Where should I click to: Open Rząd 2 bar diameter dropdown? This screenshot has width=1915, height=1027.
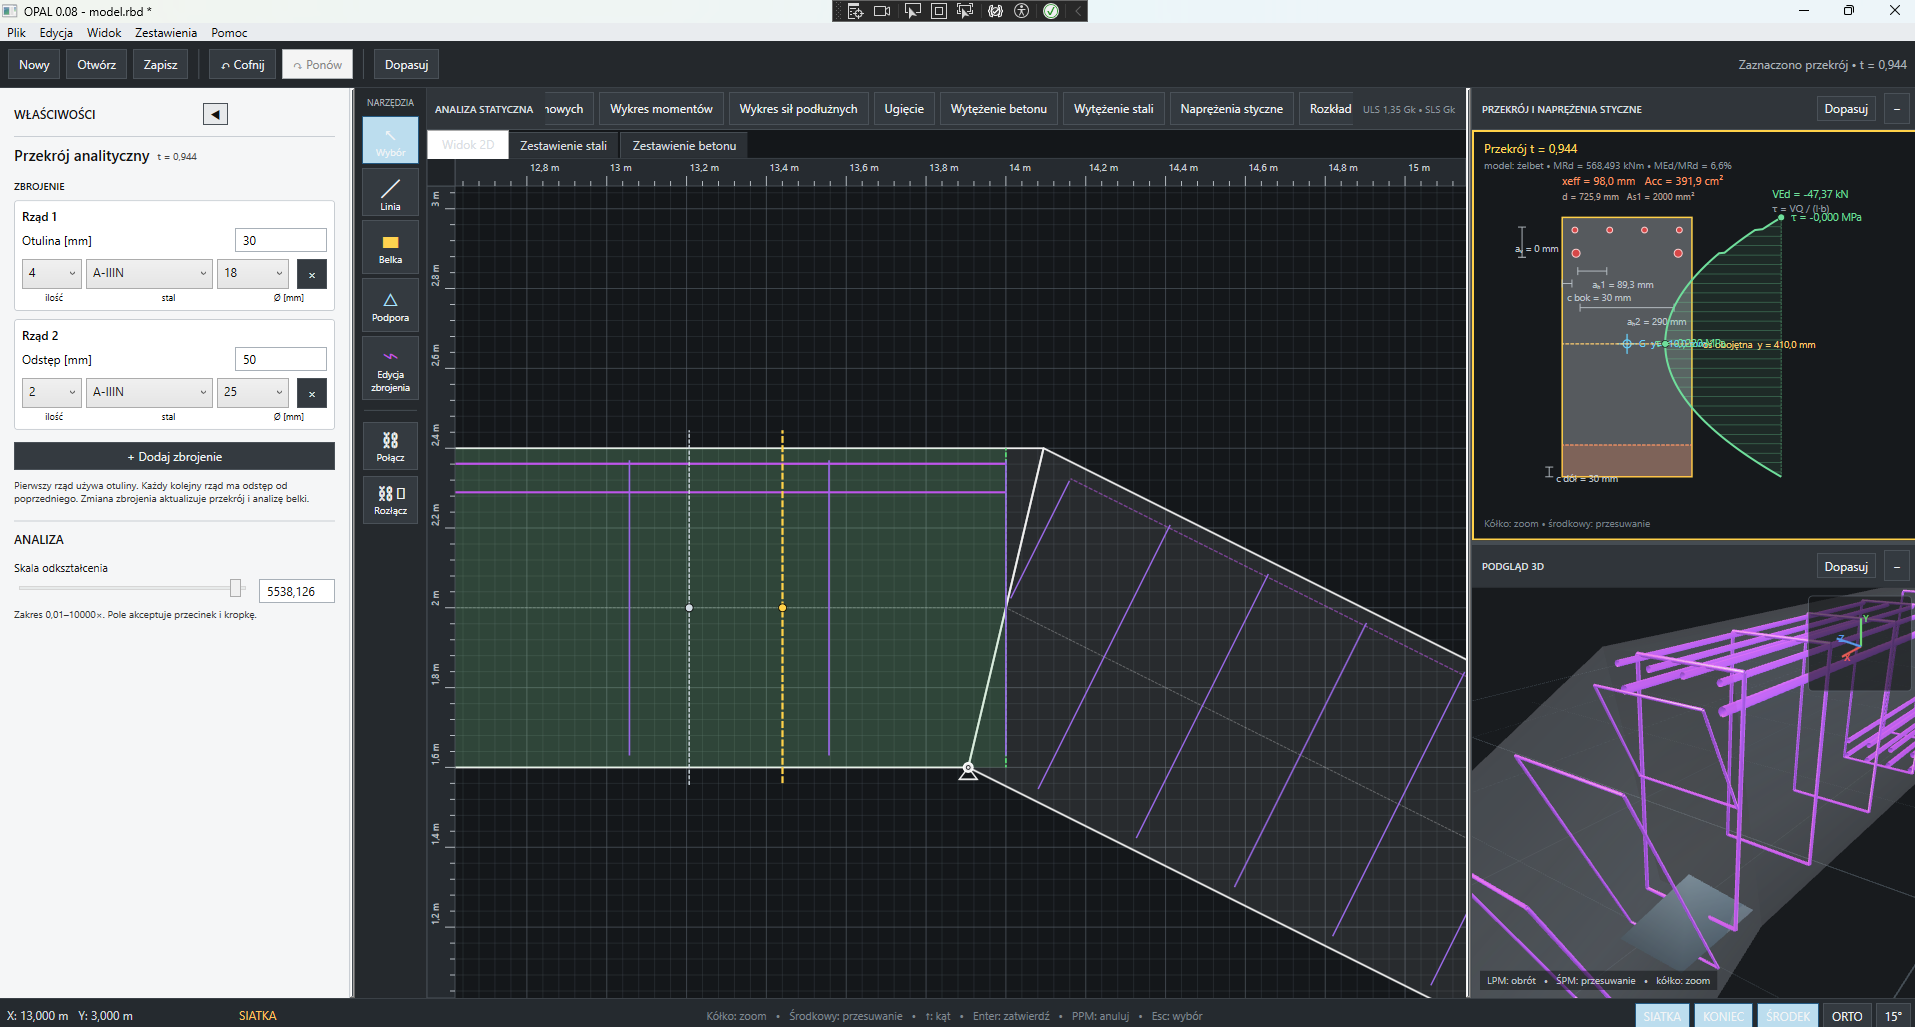tap(253, 392)
